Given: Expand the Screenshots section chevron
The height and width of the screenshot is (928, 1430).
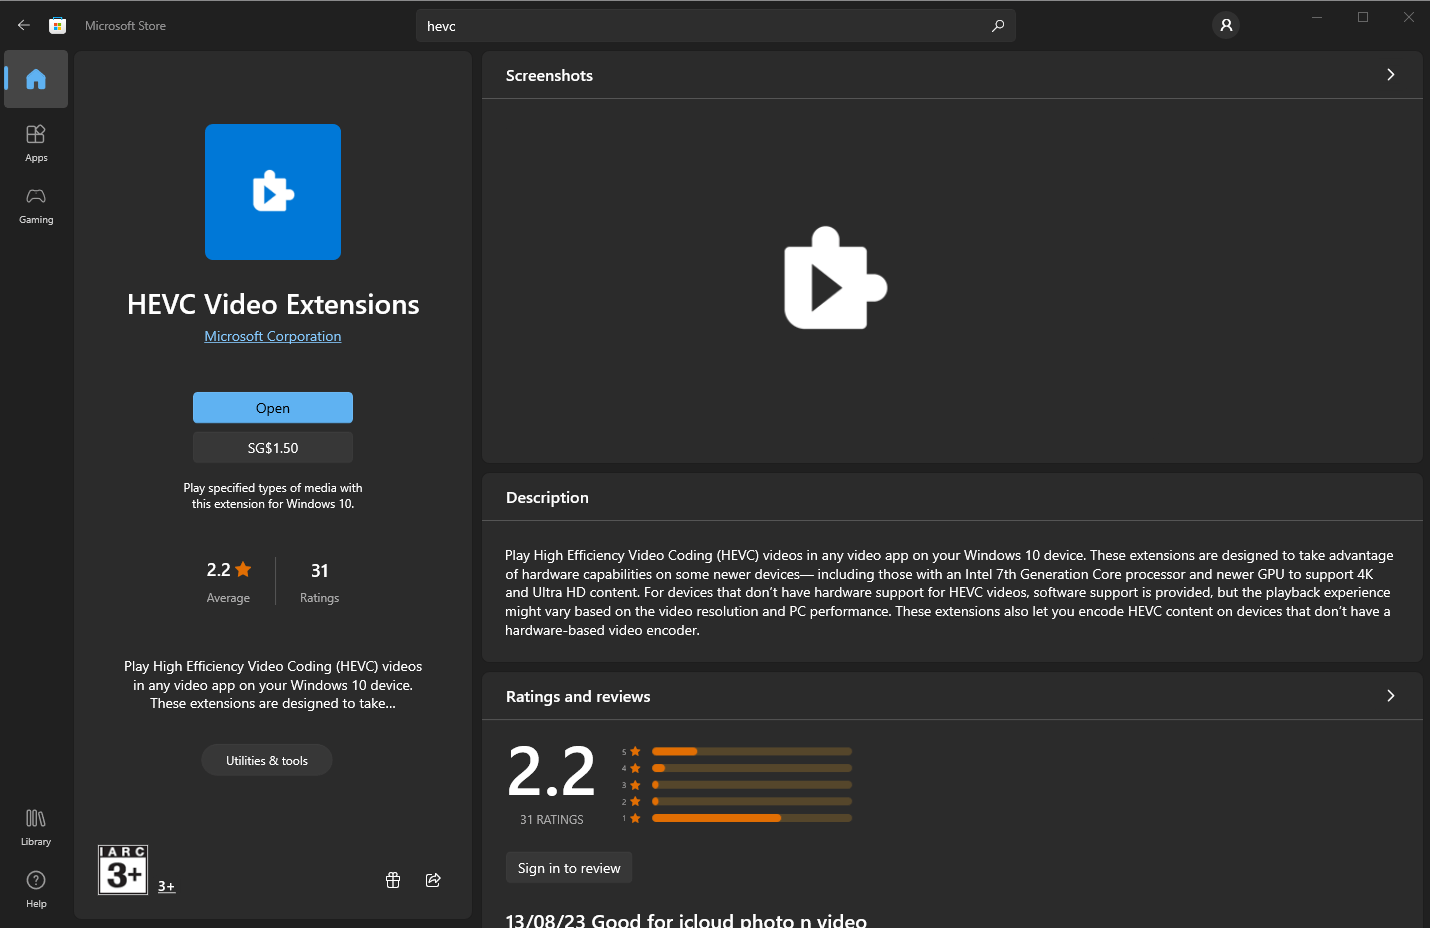Looking at the screenshot, I should tap(1390, 75).
